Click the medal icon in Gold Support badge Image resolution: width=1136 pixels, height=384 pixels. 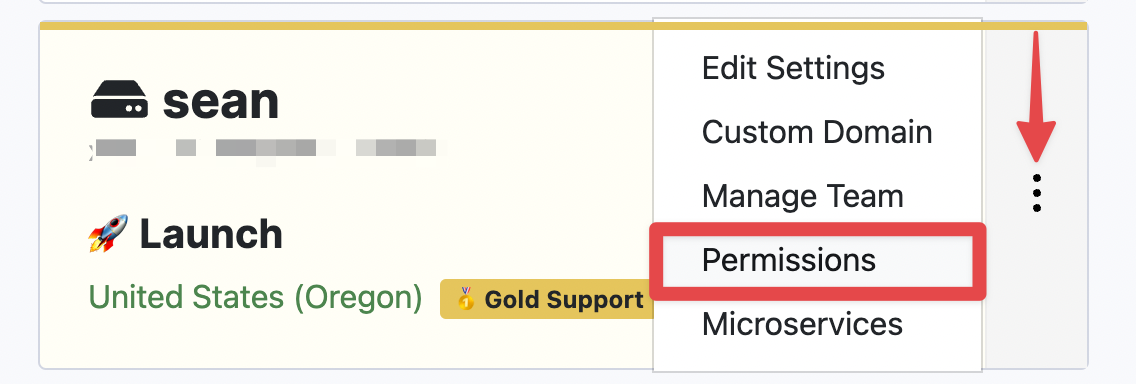point(466,299)
